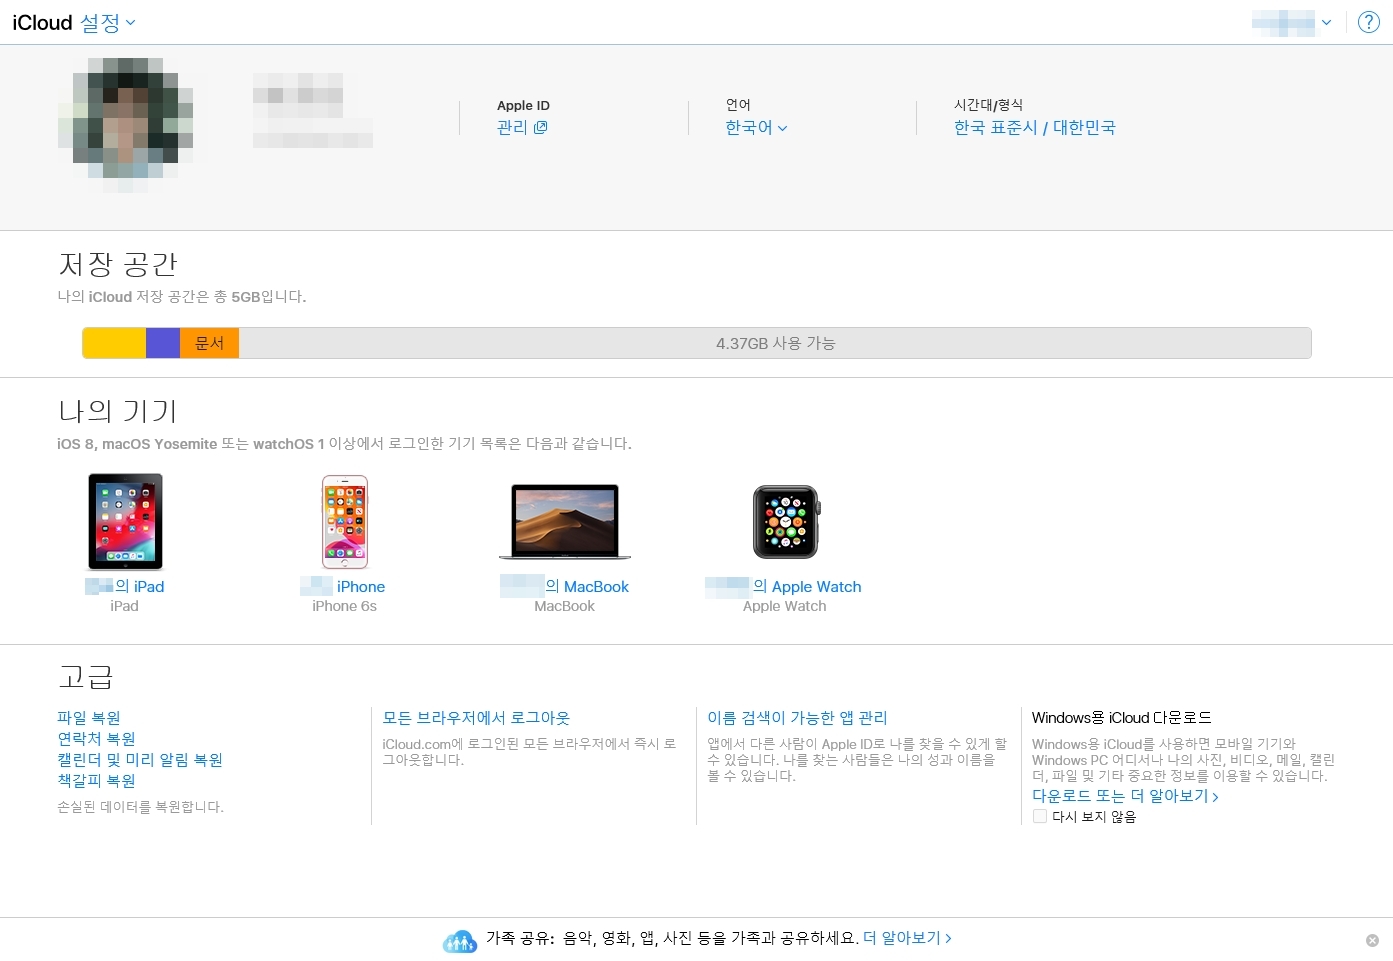The height and width of the screenshot is (961, 1393).
Task: Click 다운로드 또는 더 알아보기 link
Action: [x=1125, y=796]
